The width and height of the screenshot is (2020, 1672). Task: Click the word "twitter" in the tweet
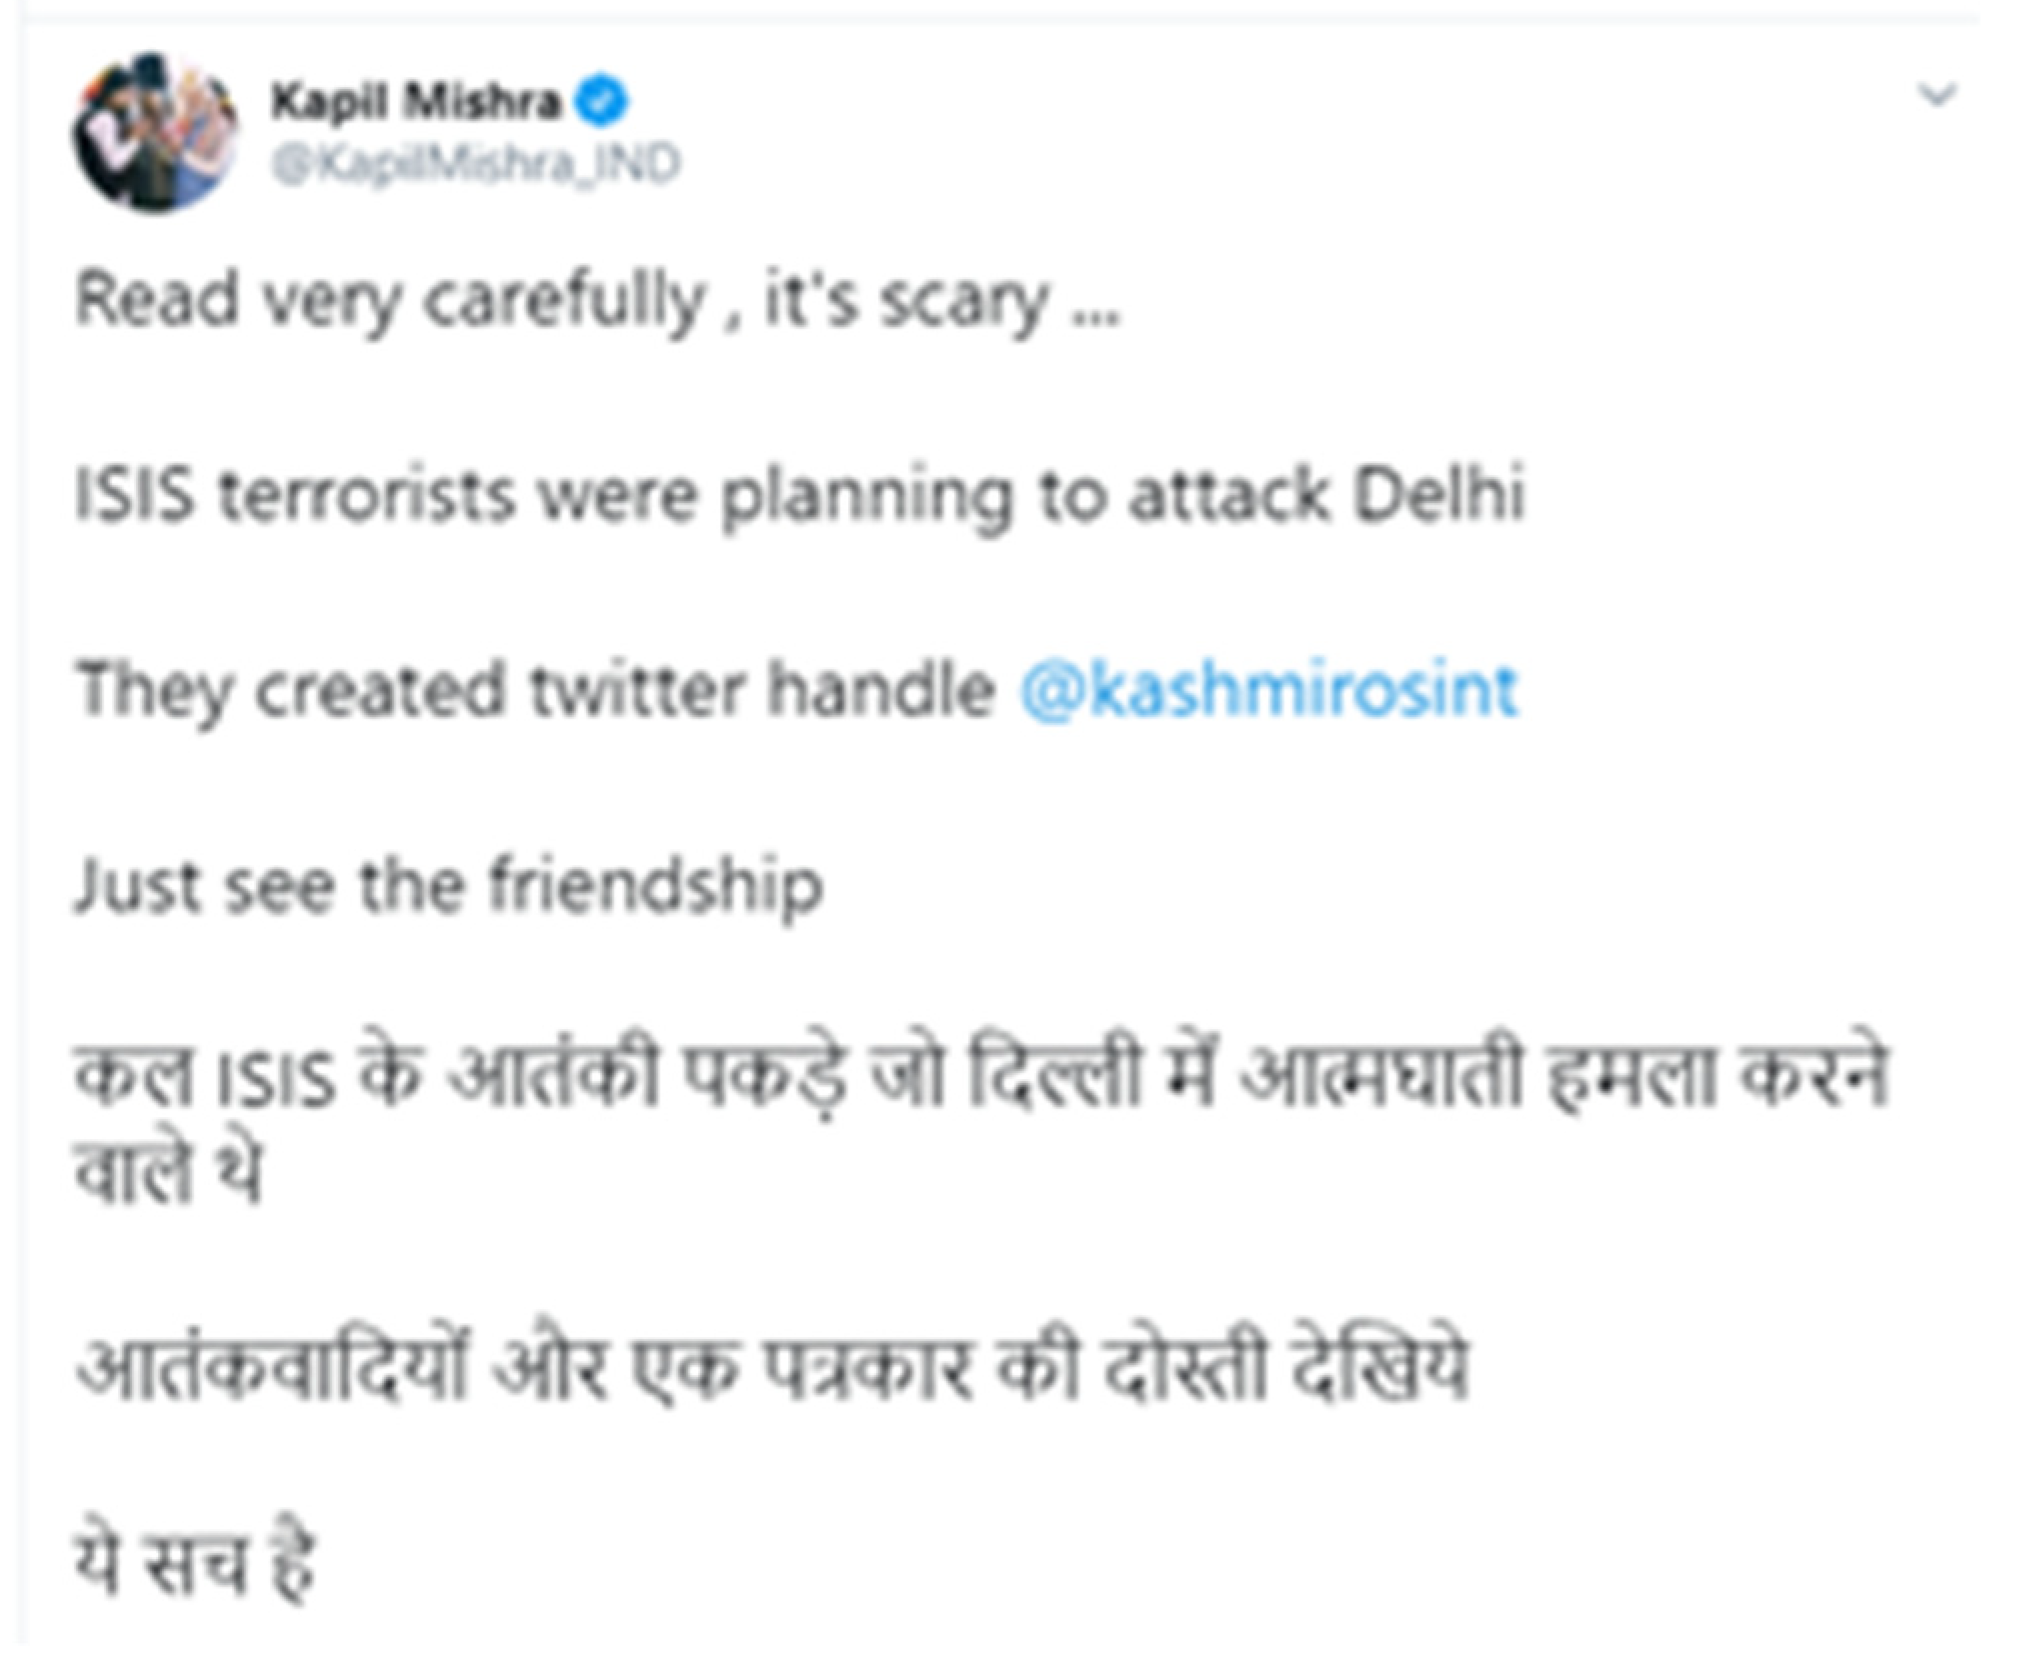point(637,690)
